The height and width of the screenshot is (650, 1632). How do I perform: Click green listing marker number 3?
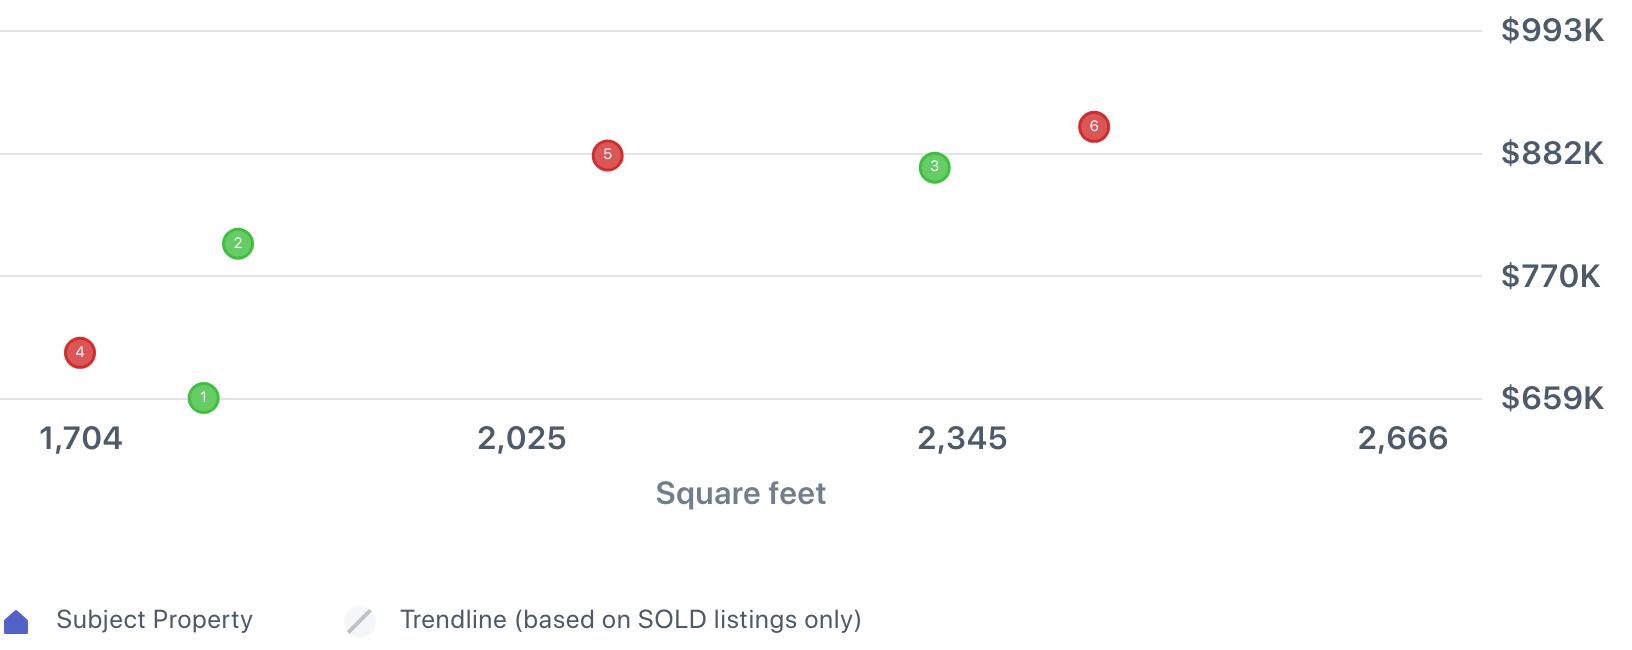click(934, 167)
